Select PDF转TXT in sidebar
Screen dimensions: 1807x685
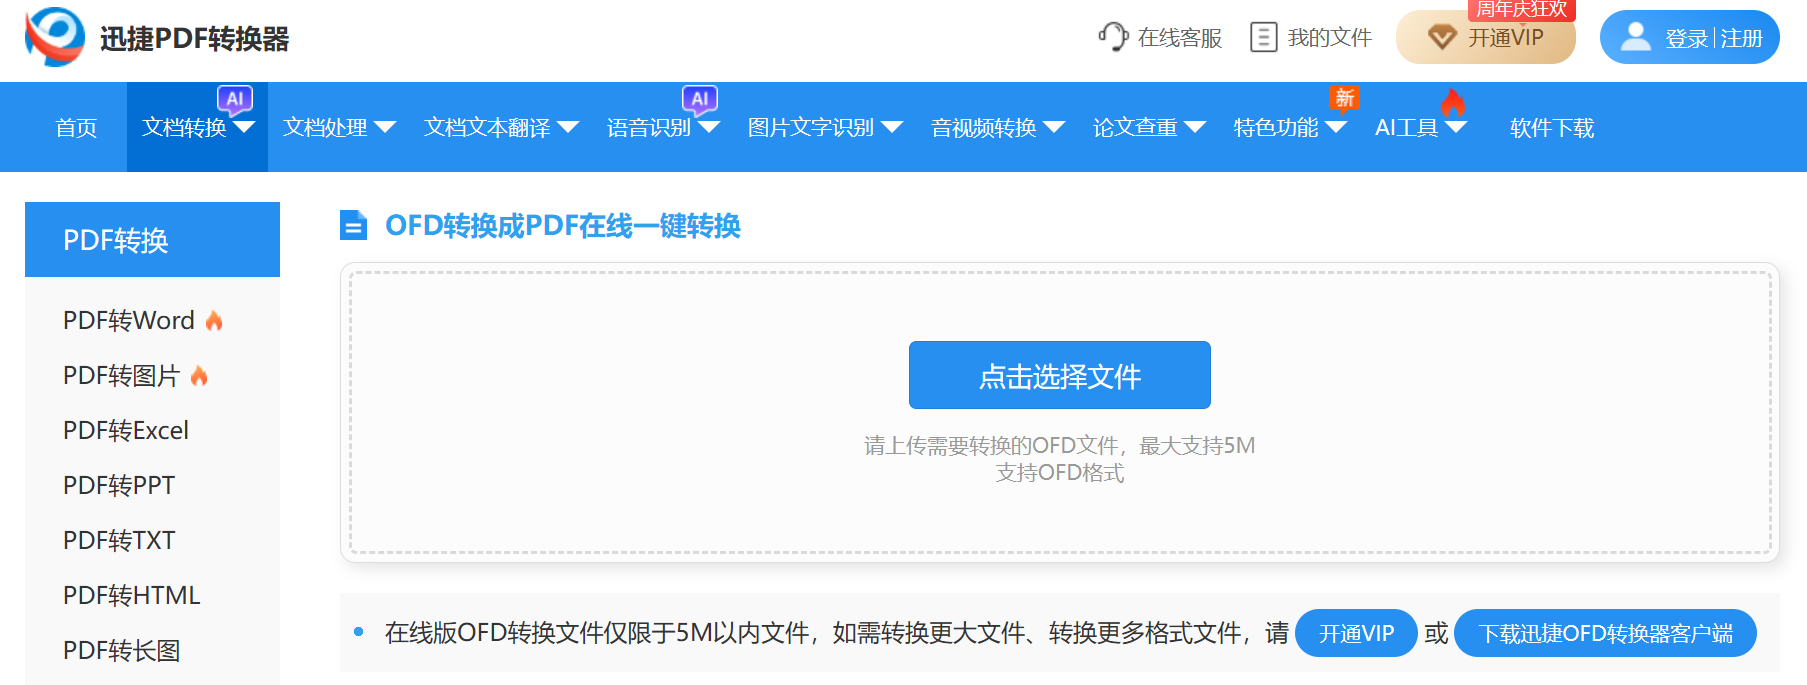(119, 540)
